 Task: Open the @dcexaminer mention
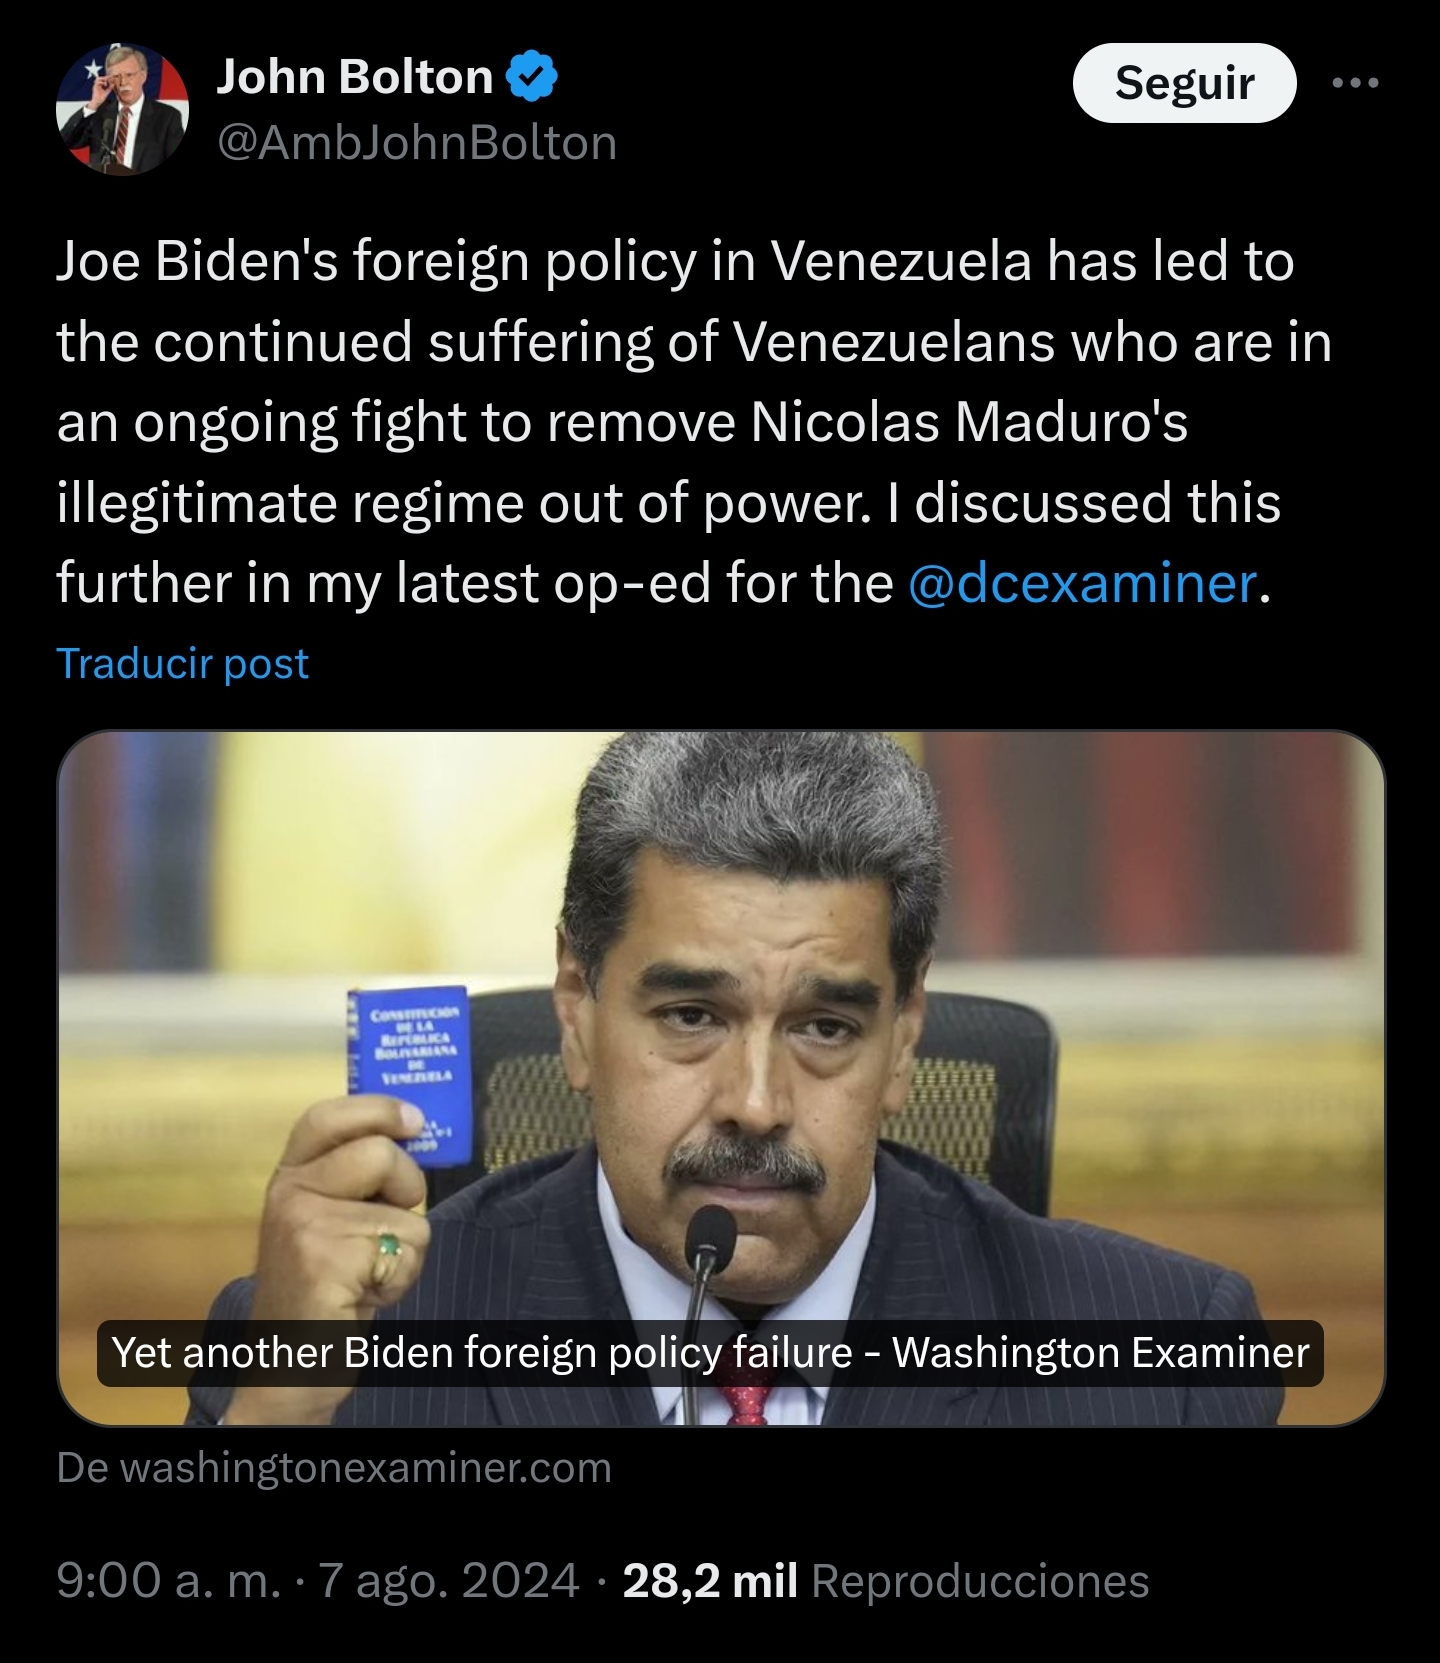pyautogui.click(x=1082, y=583)
